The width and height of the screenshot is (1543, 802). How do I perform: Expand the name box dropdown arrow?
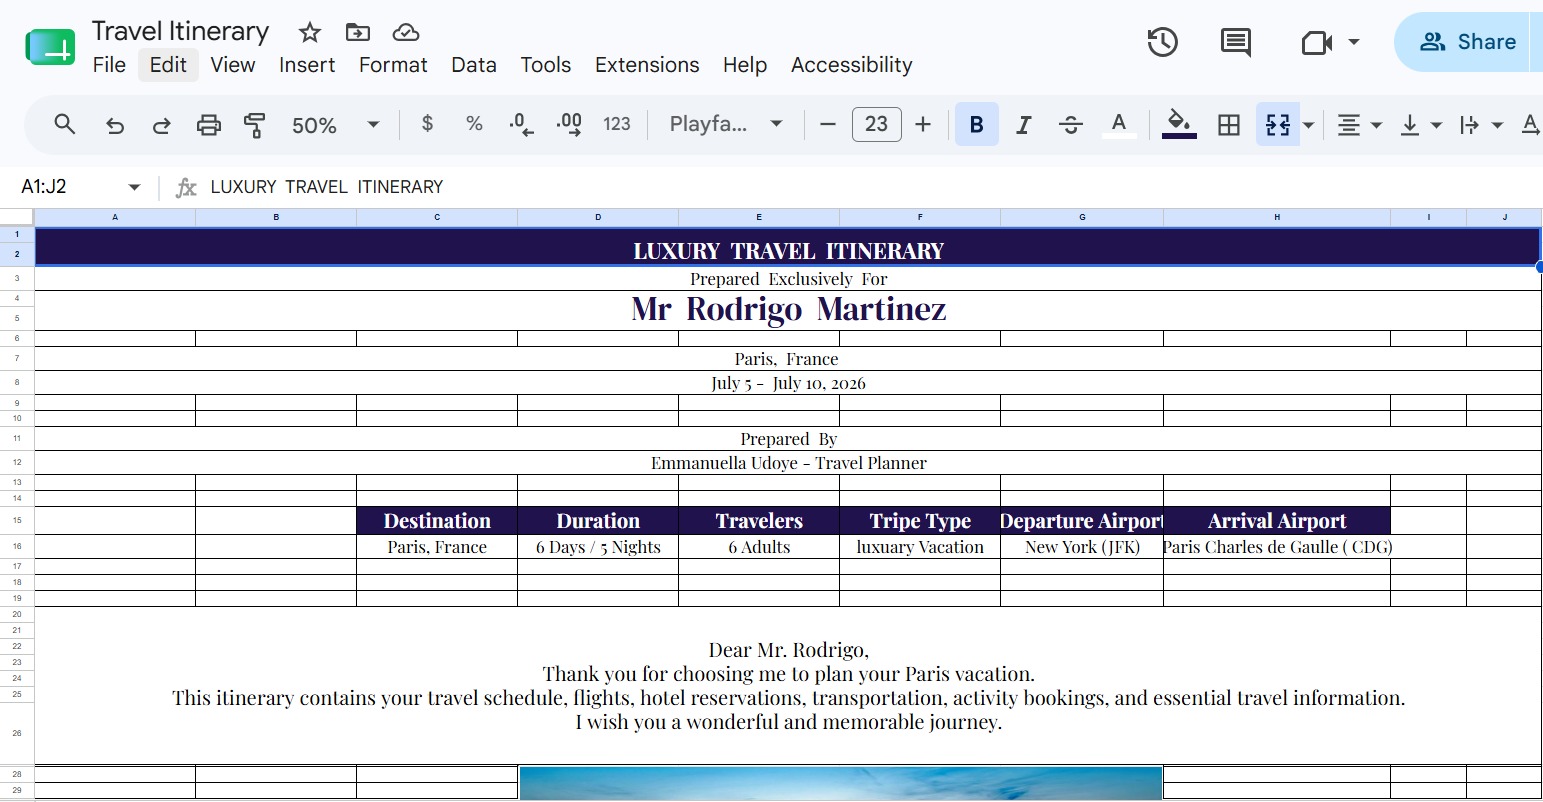tap(134, 187)
